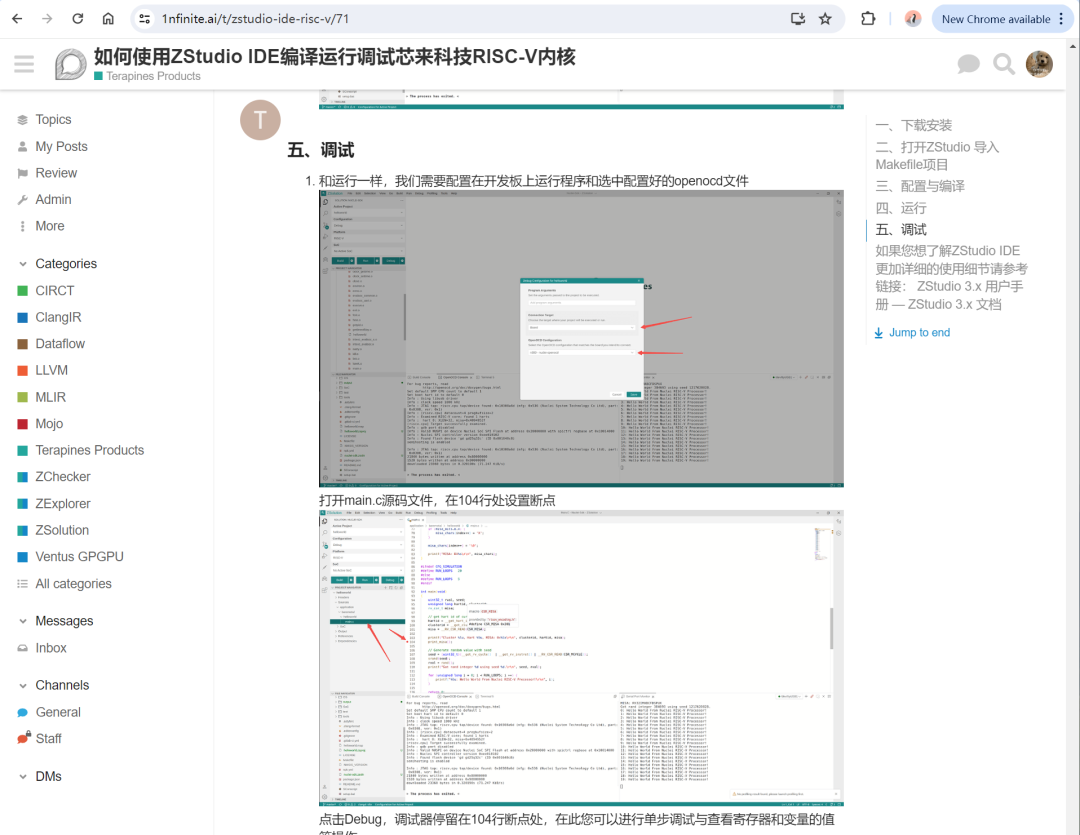Click Jump to end link
The image size is (1080, 835).
(x=912, y=333)
